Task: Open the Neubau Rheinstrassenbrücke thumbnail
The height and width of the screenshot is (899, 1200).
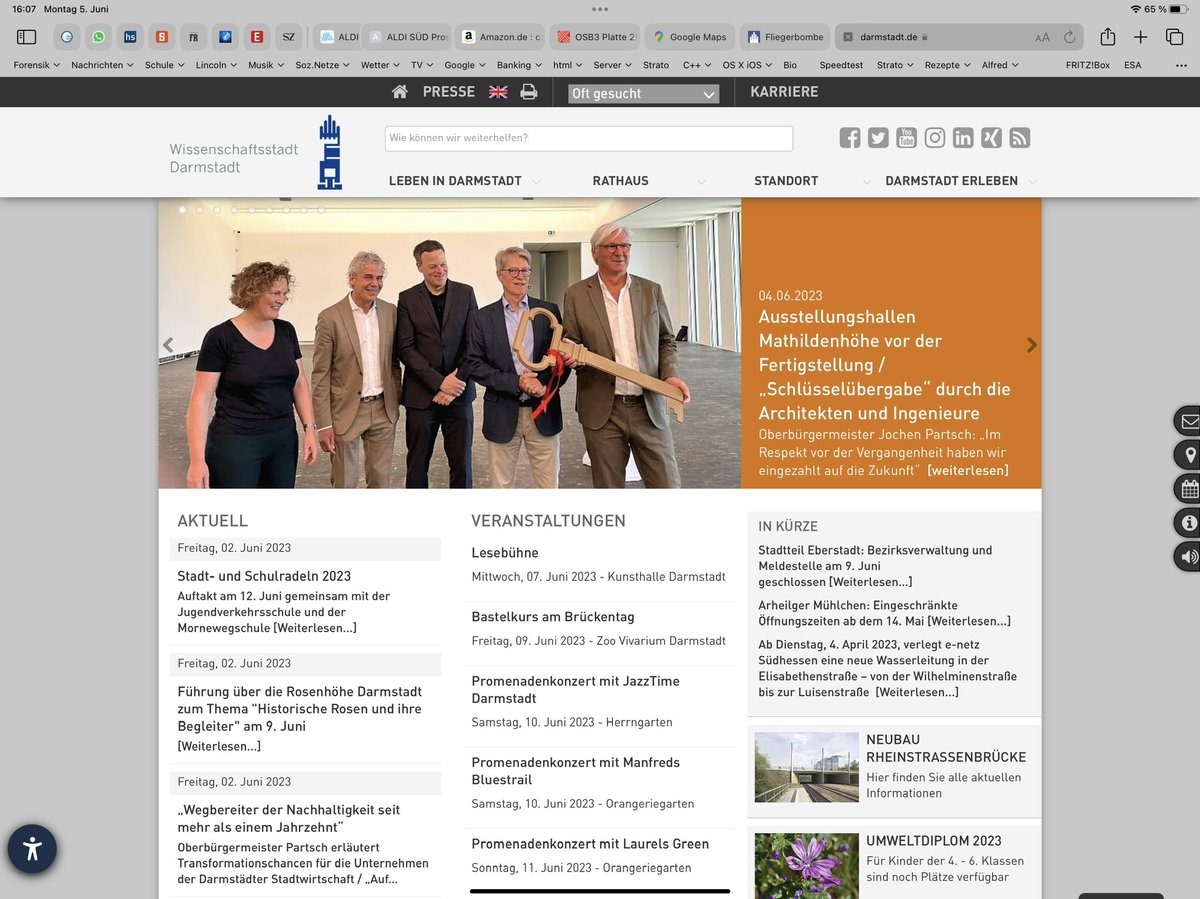Action: 806,767
